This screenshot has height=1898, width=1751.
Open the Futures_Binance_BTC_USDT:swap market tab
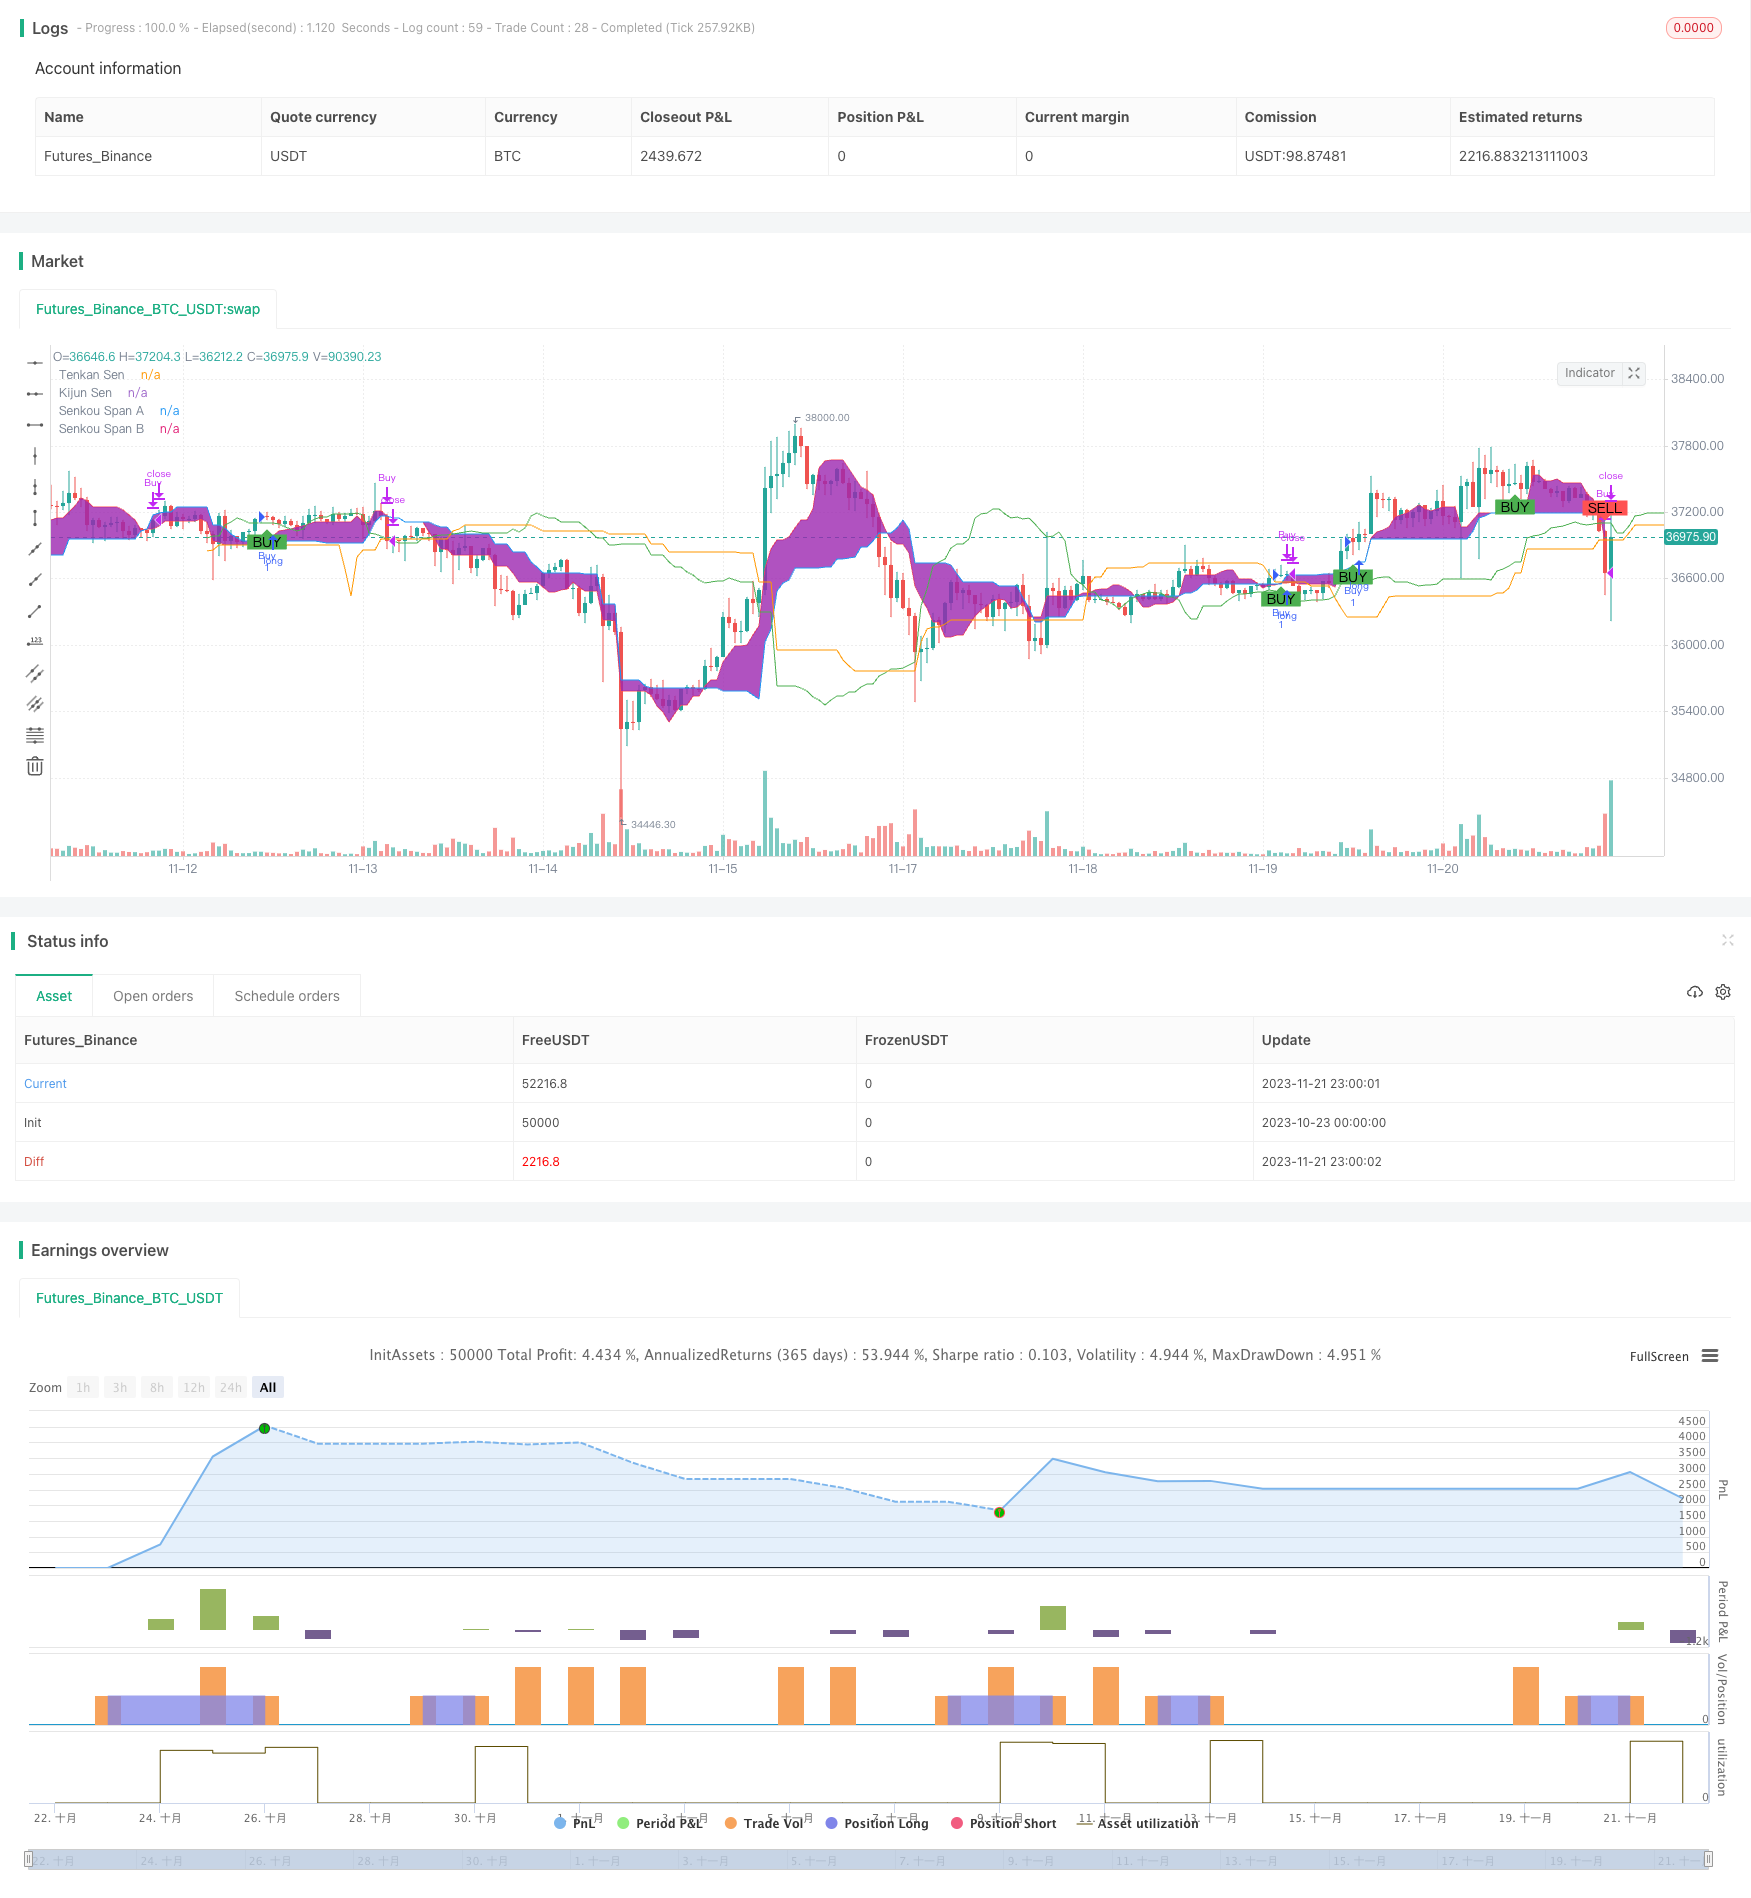tap(148, 309)
